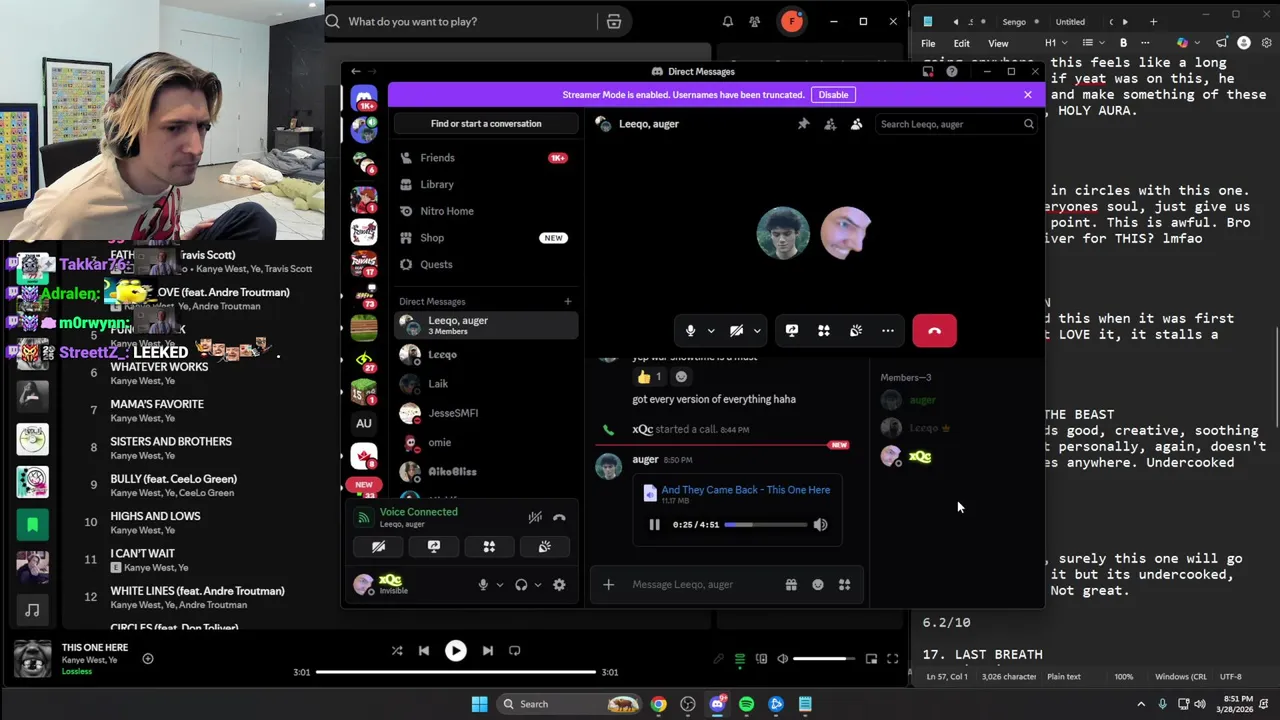Send a gift from message bar
Image resolution: width=1280 pixels, height=720 pixels.
(x=791, y=585)
